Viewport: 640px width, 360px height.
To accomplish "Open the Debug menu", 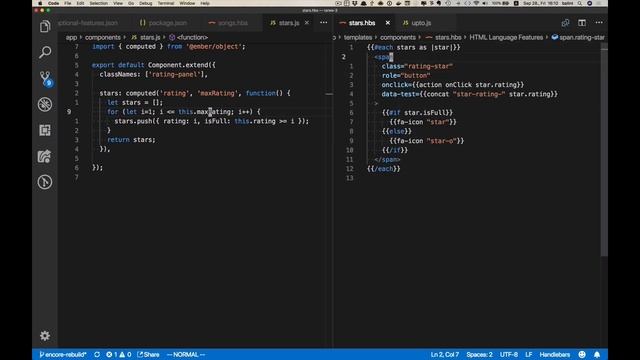I will click(x=146, y=3).
